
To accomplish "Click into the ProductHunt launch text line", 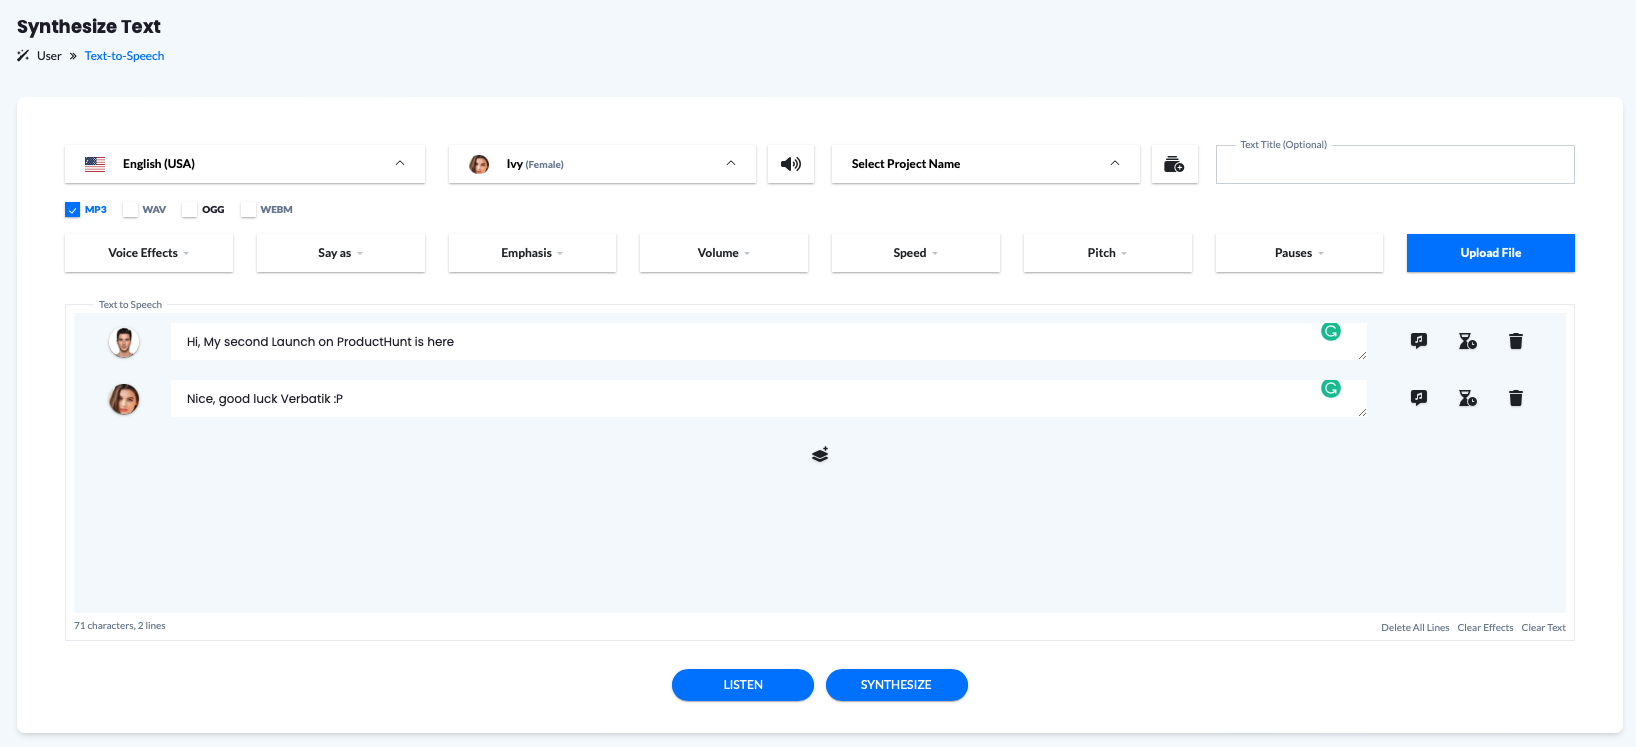I will [768, 342].
